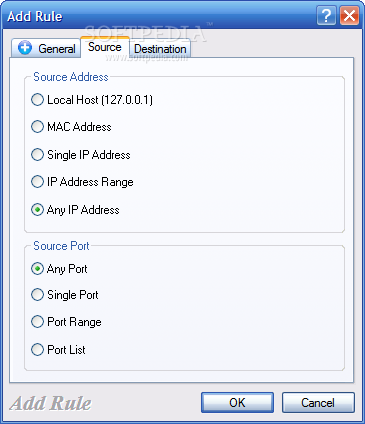This screenshot has width=365, height=424.
Task: Switch to the Destination tab
Action: point(160,49)
